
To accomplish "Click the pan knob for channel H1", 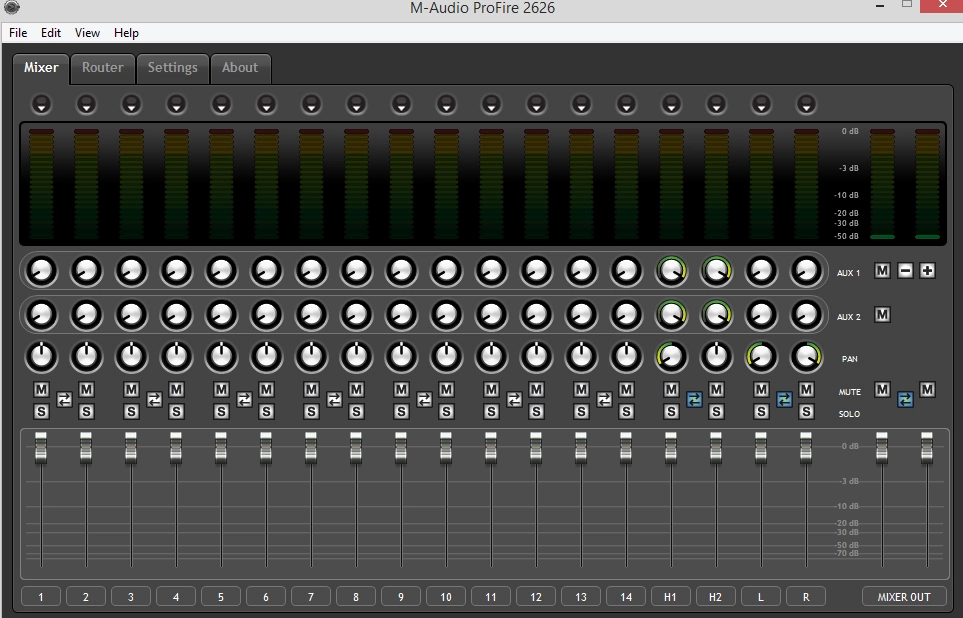I will 671,357.
